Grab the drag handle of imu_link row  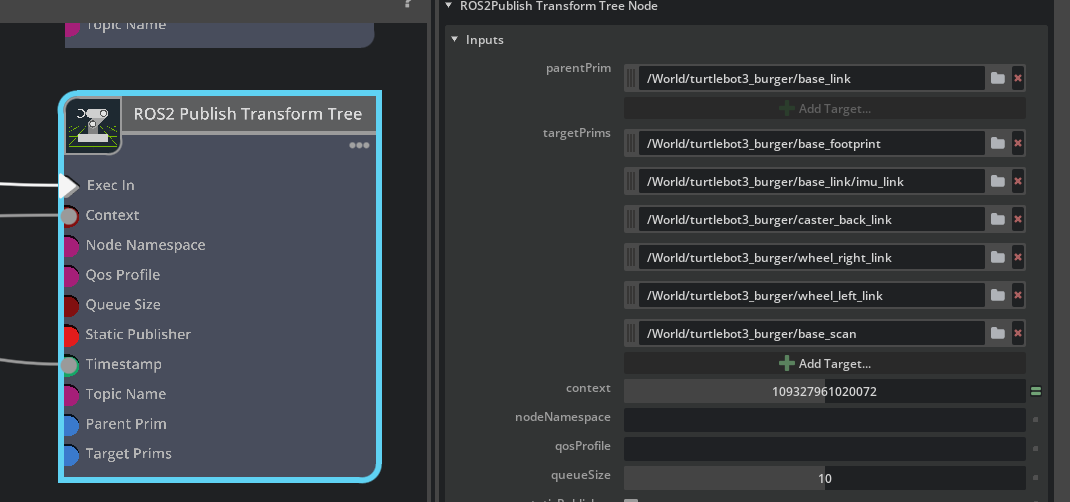click(631, 181)
